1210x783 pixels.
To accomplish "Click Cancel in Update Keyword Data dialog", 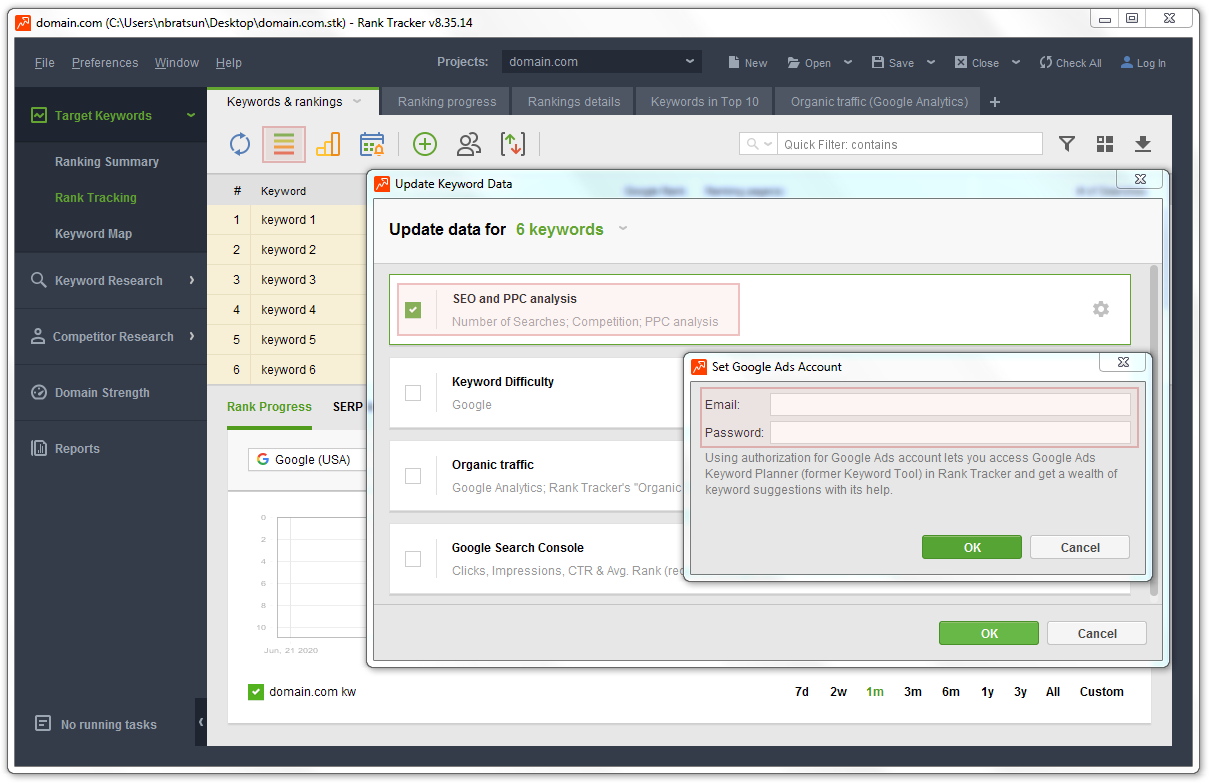I will pos(1097,633).
